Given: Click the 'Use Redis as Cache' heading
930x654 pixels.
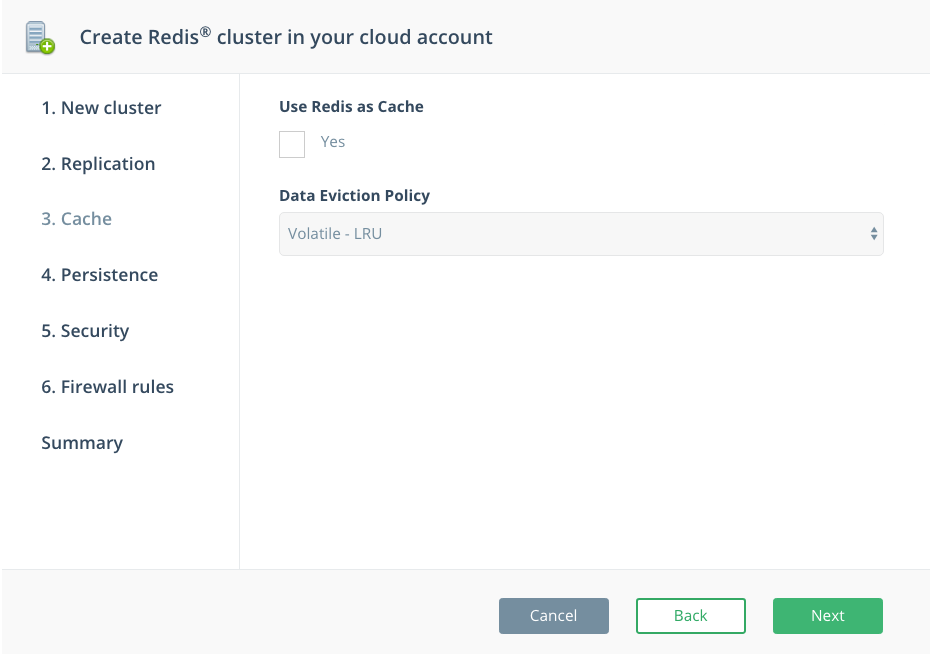Looking at the screenshot, I should coord(351,107).
